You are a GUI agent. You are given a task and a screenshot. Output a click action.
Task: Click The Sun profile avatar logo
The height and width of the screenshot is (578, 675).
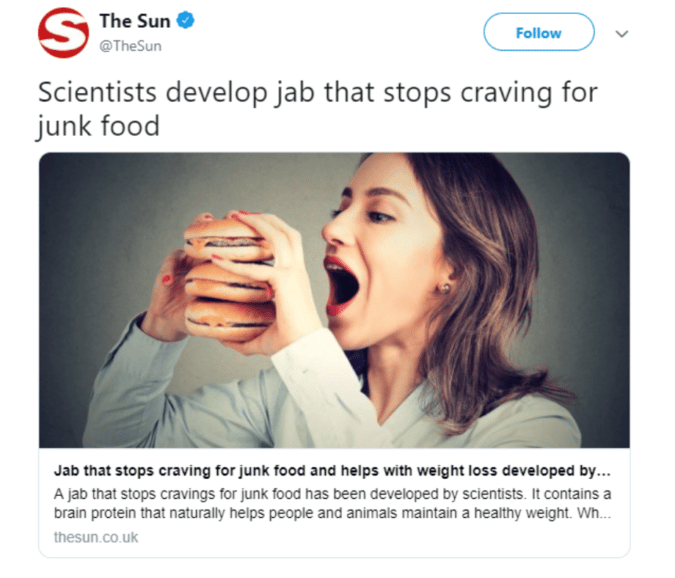(63, 33)
